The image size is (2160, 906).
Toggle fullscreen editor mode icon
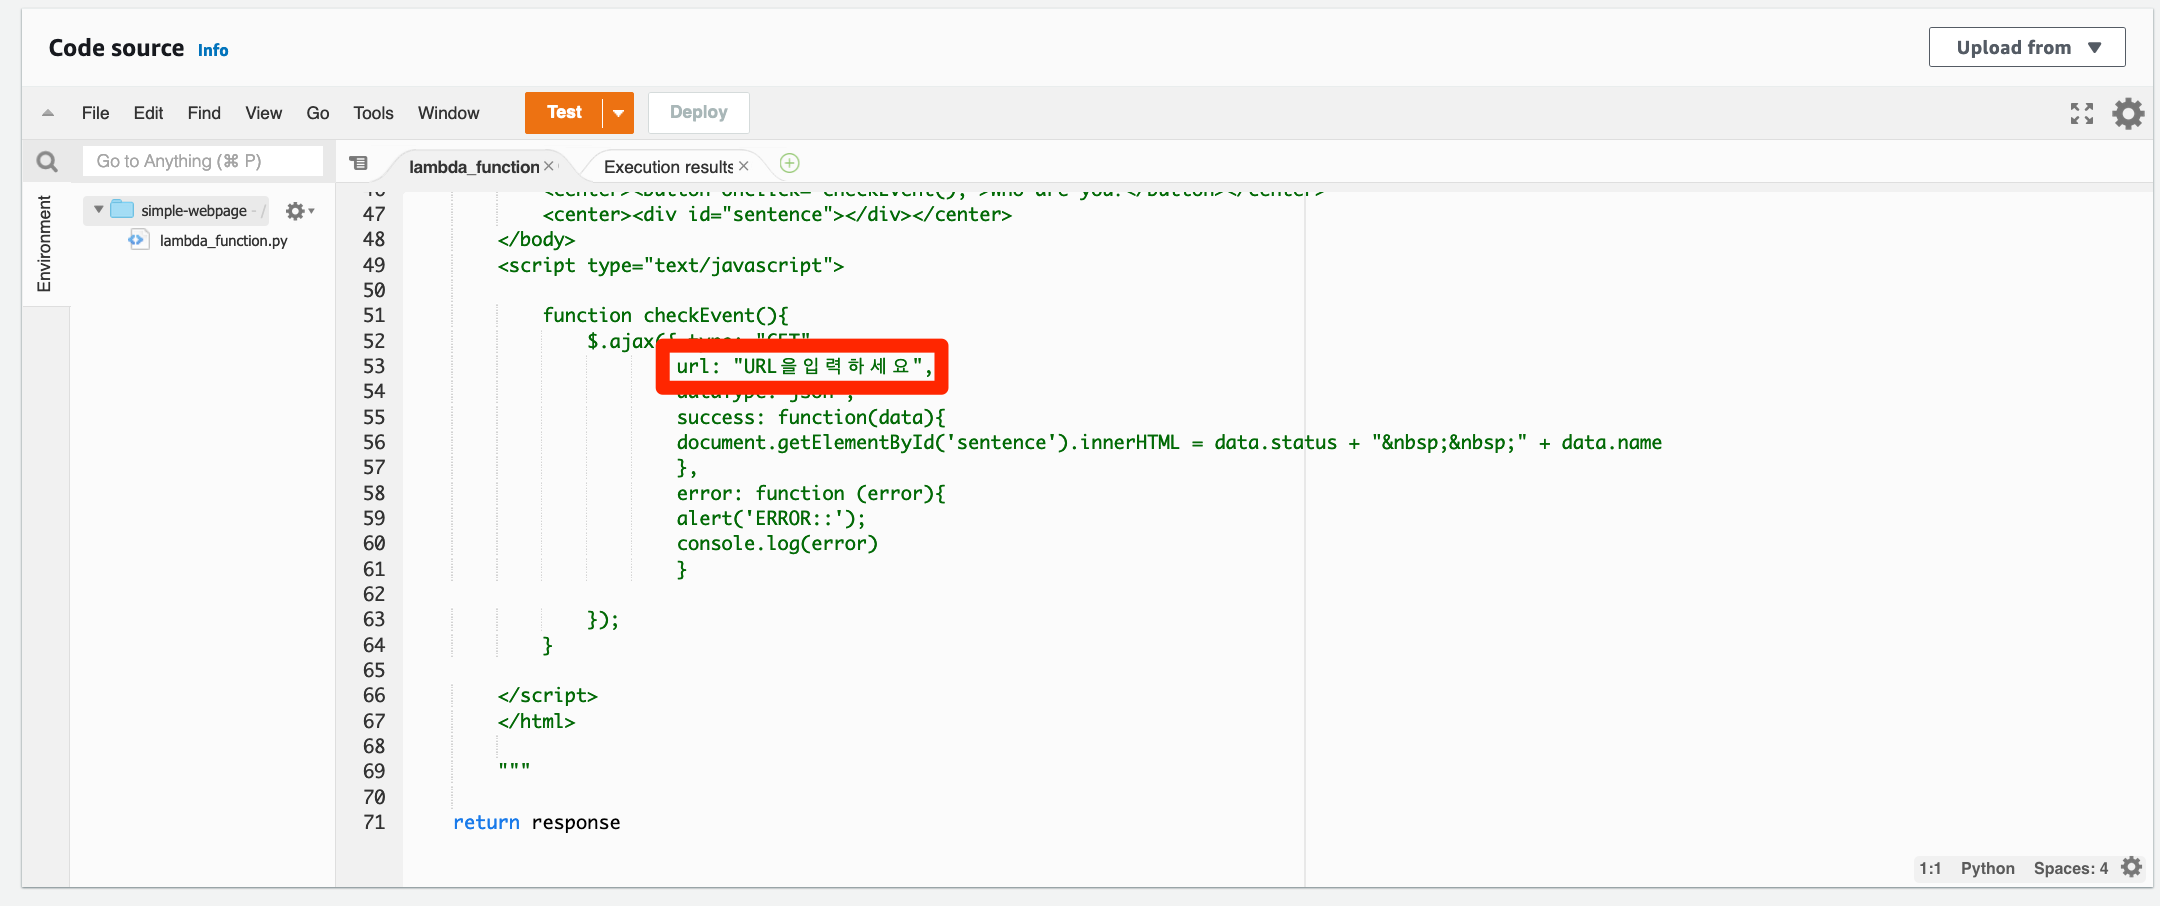(2082, 113)
